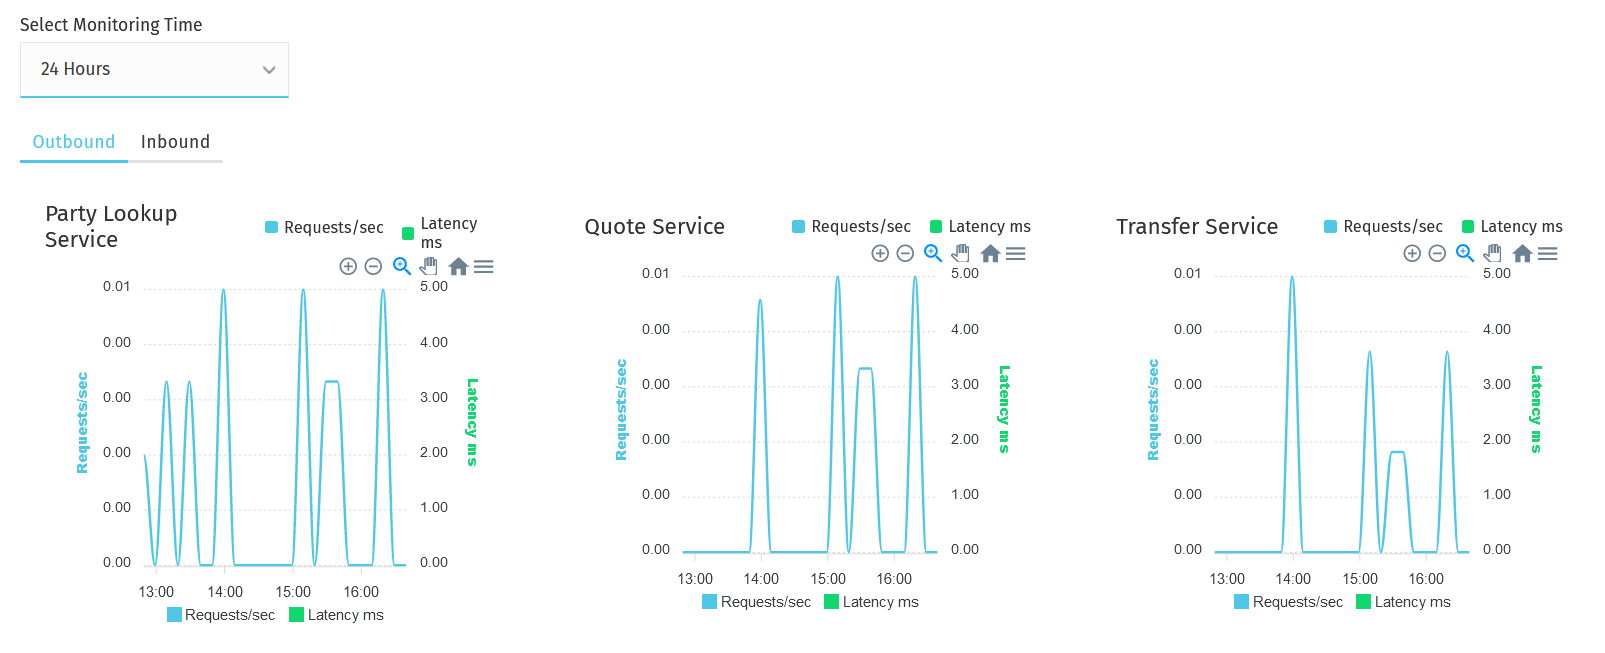
Task: Open the download menu on Party Lookup chart
Action: tap(484, 266)
